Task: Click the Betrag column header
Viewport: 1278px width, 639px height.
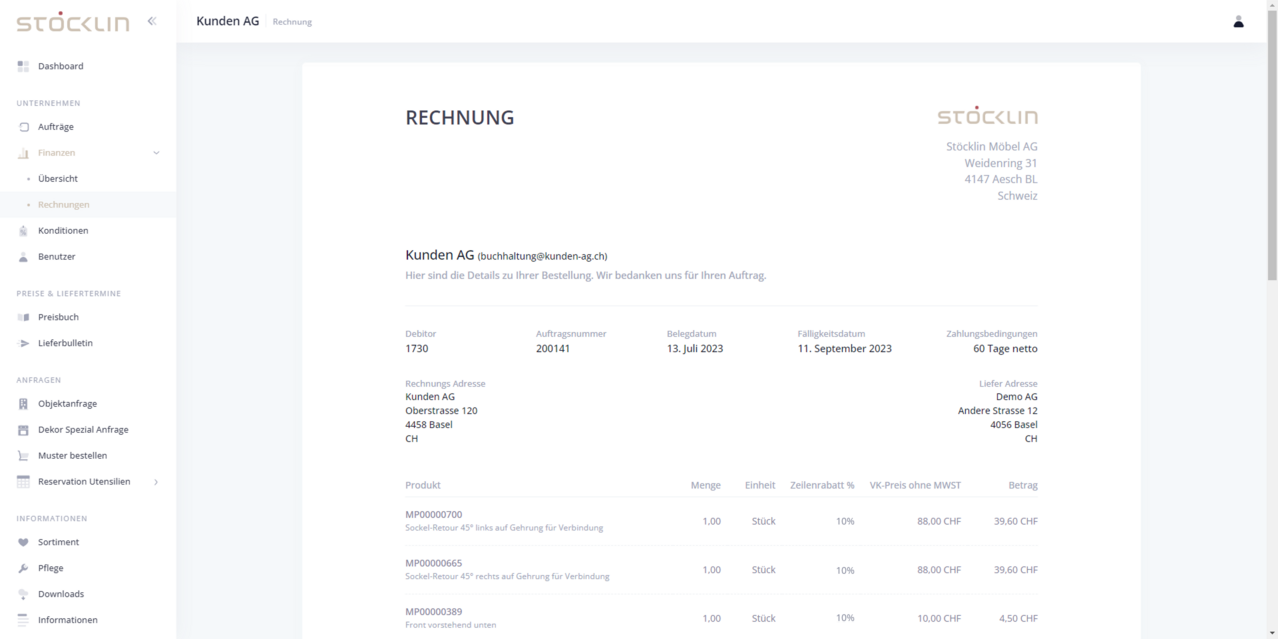Action: tap(1023, 485)
